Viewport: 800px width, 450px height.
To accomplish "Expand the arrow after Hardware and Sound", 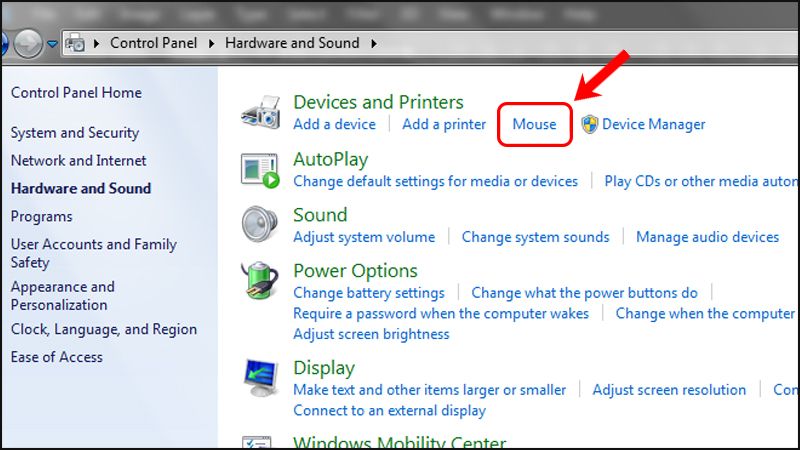I will 374,43.
